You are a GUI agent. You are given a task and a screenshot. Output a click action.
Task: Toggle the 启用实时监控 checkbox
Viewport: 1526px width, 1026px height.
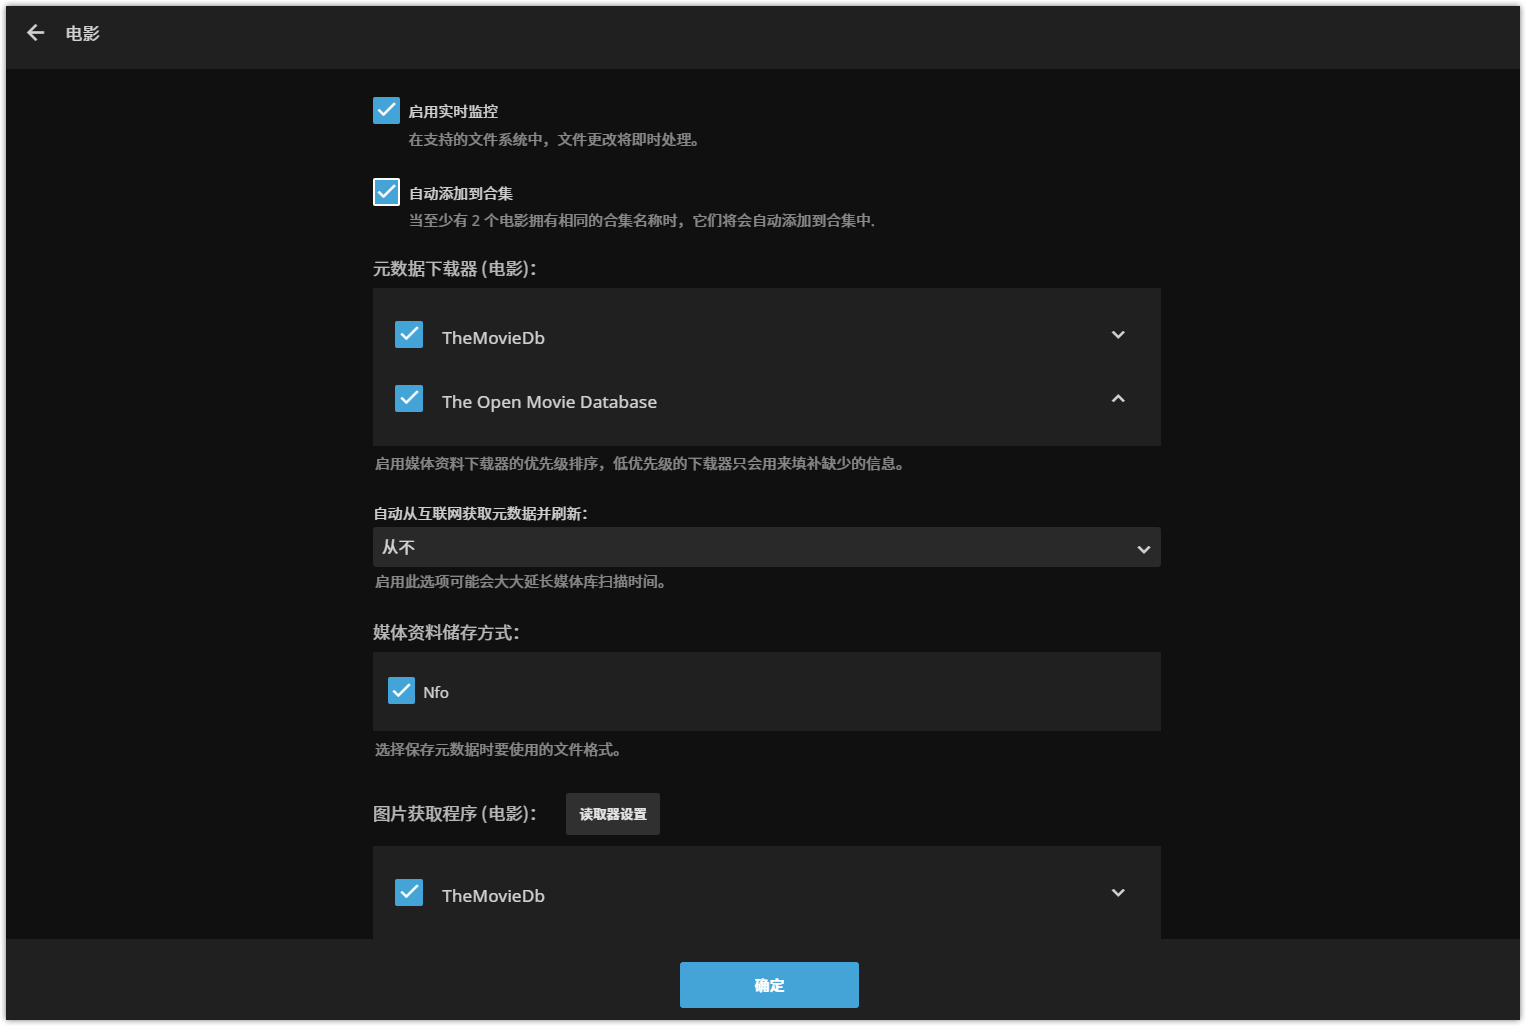386,110
